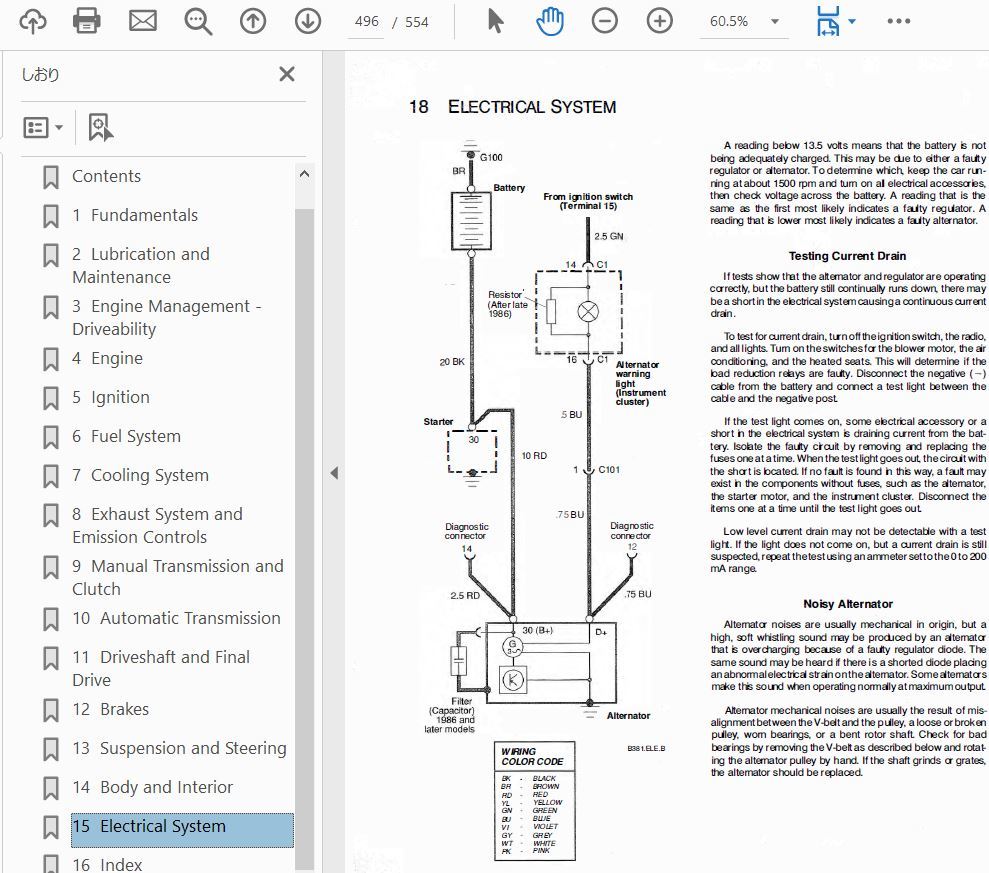Image resolution: width=989 pixels, height=873 pixels.
Task: Click the total page count 554
Action: click(416, 21)
